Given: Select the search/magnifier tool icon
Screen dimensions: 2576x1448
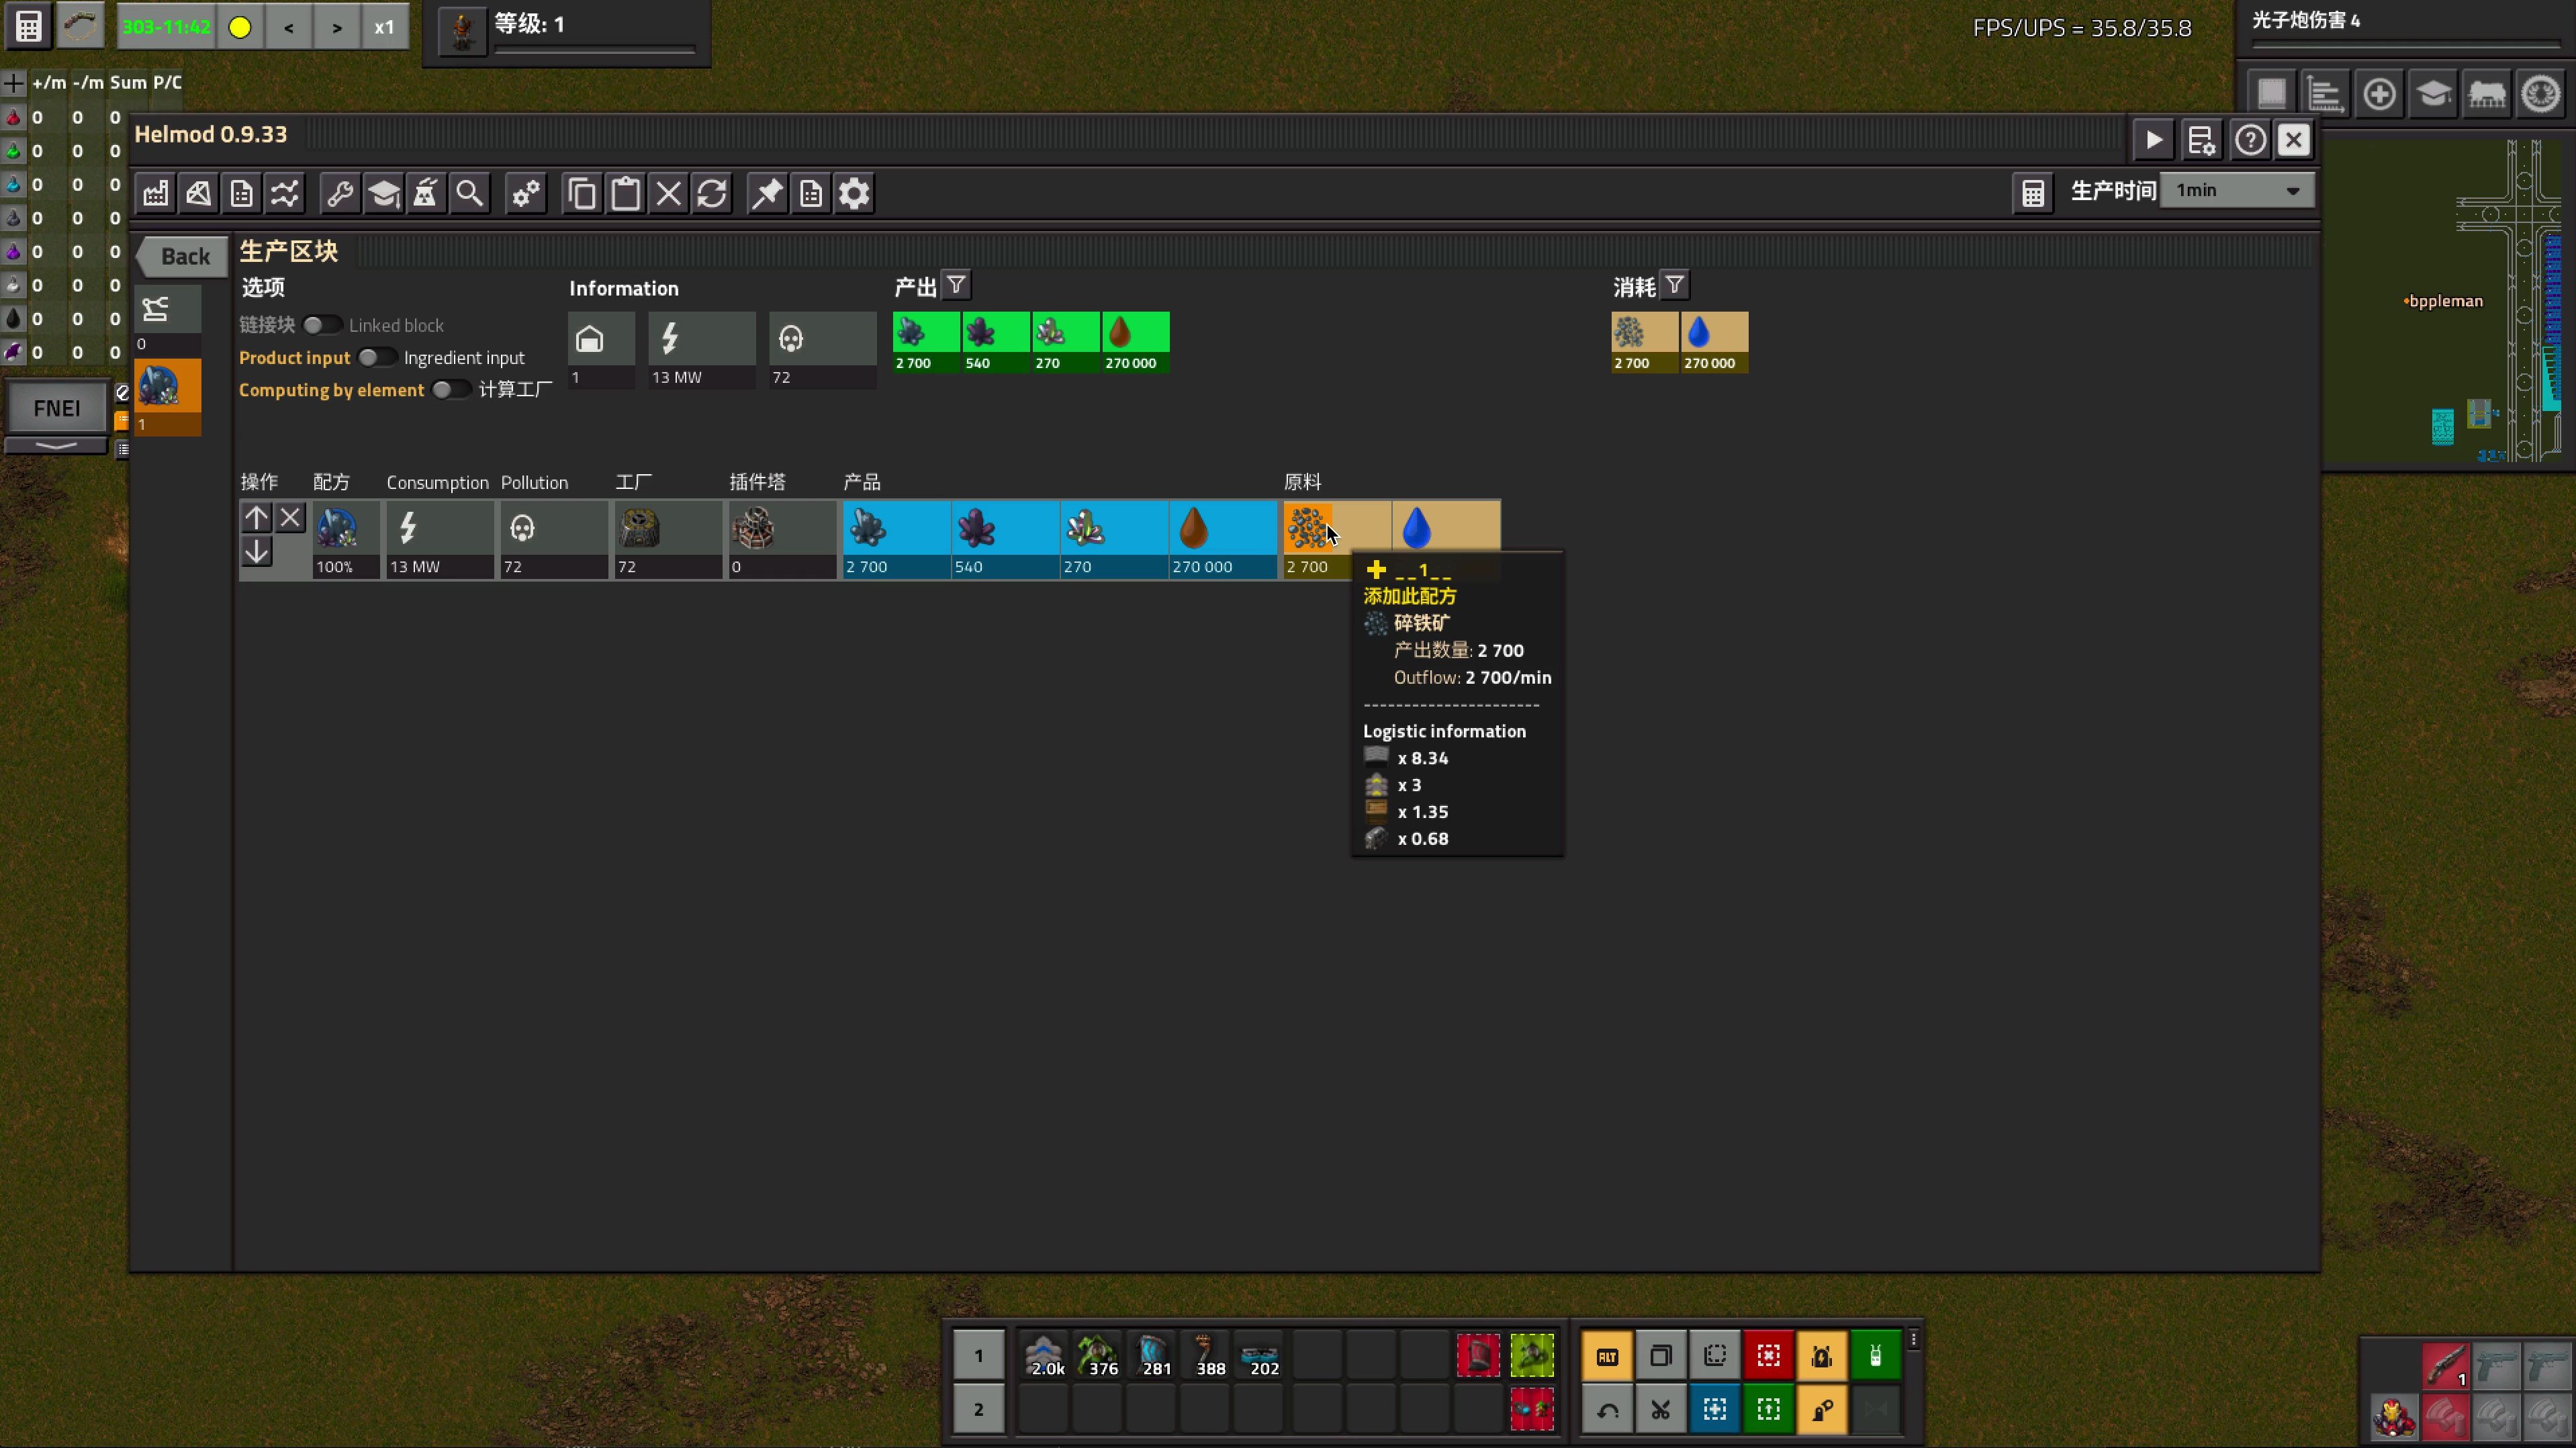Looking at the screenshot, I should click(467, 193).
